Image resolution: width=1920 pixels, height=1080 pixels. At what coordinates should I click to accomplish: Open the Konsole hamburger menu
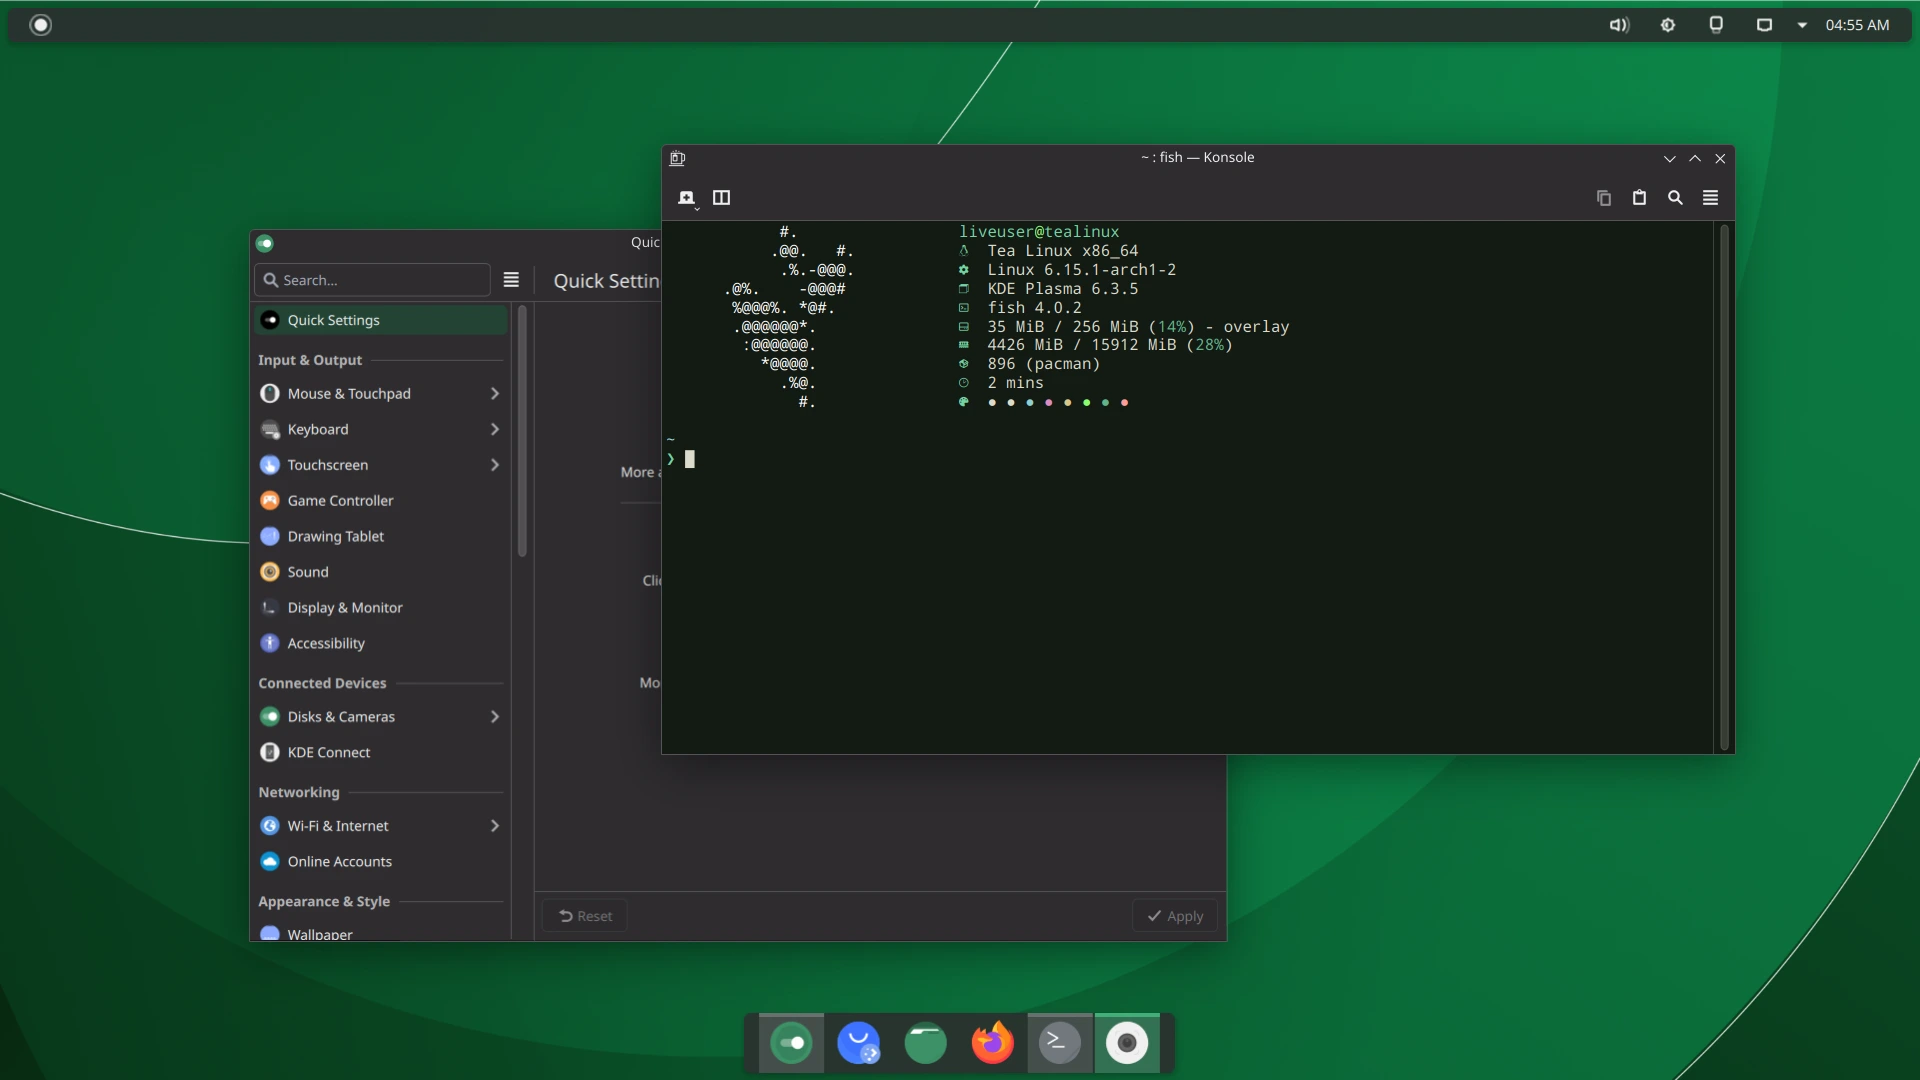pos(1710,198)
